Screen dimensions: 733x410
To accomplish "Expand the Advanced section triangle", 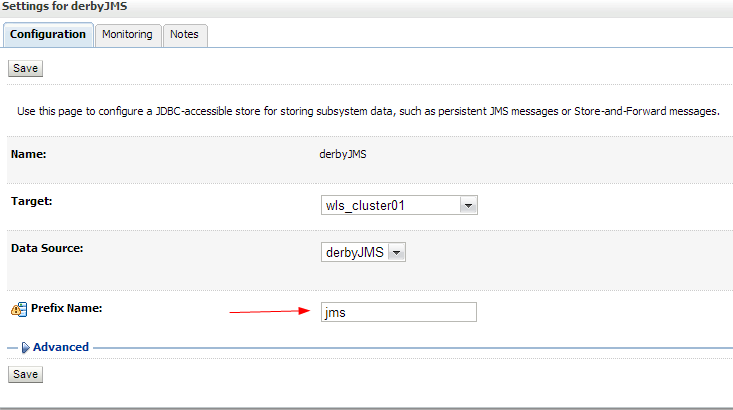I will click(x=25, y=347).
